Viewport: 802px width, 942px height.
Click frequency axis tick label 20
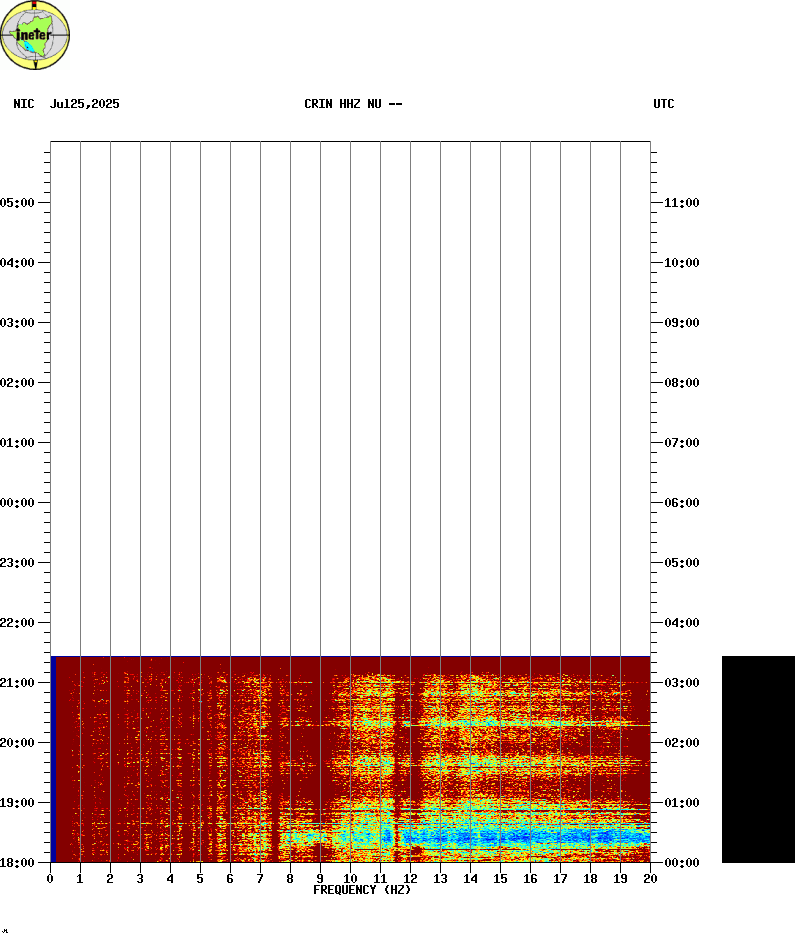pos(651,879)
